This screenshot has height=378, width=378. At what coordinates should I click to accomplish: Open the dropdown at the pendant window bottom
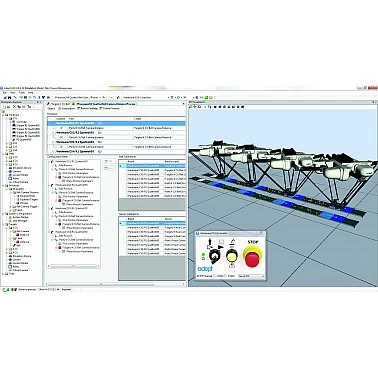251,276
